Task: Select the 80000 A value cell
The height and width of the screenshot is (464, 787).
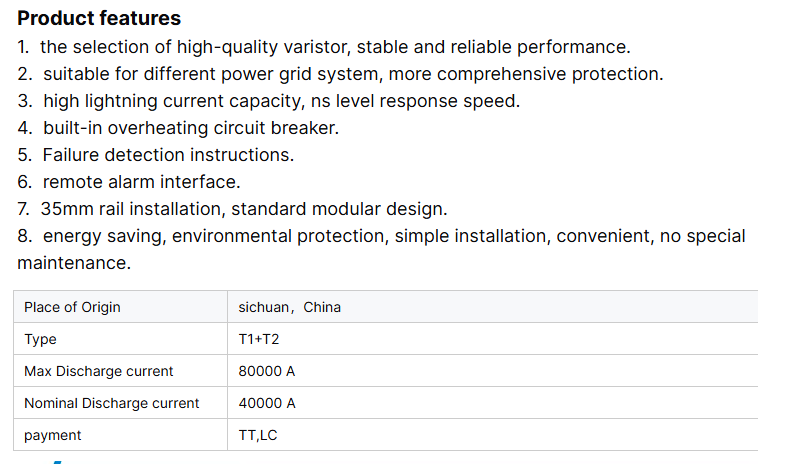Action: [267, 371]
